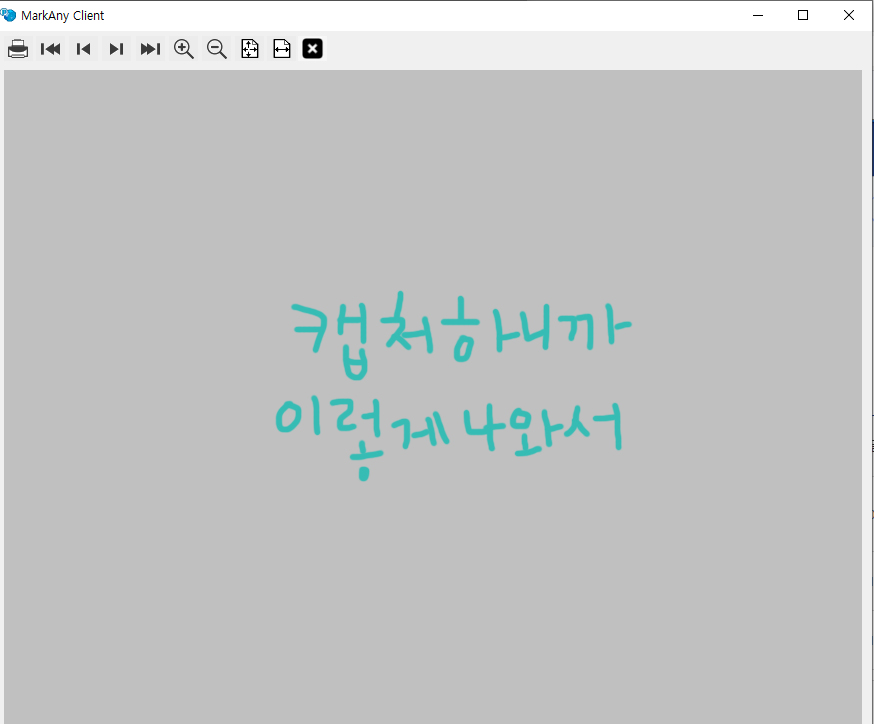The image size is (874, 724).
Task: Click the MarkAny Client title bar icon
Action: (x=8, y=15)
